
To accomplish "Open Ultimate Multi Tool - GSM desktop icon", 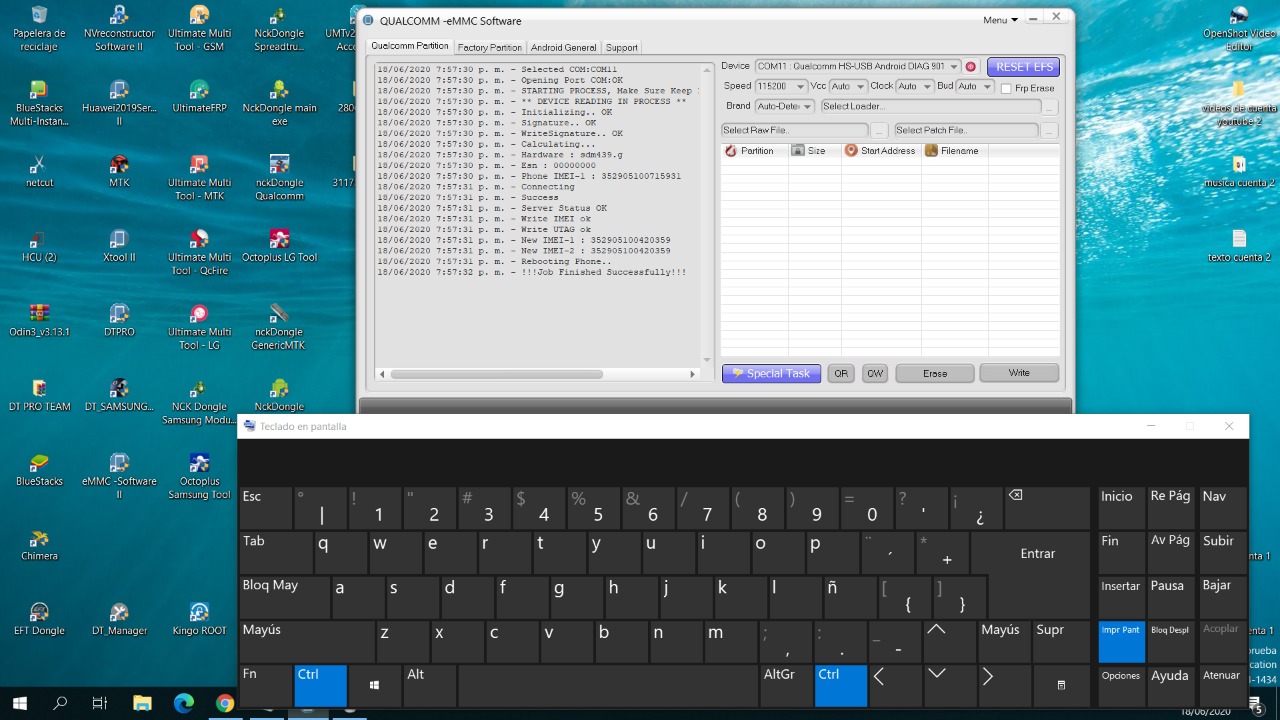I will [199, 27].
